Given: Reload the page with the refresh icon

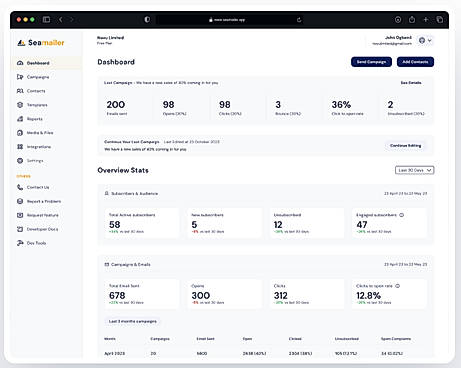Looking at the screenshot, I should point(299,20).
